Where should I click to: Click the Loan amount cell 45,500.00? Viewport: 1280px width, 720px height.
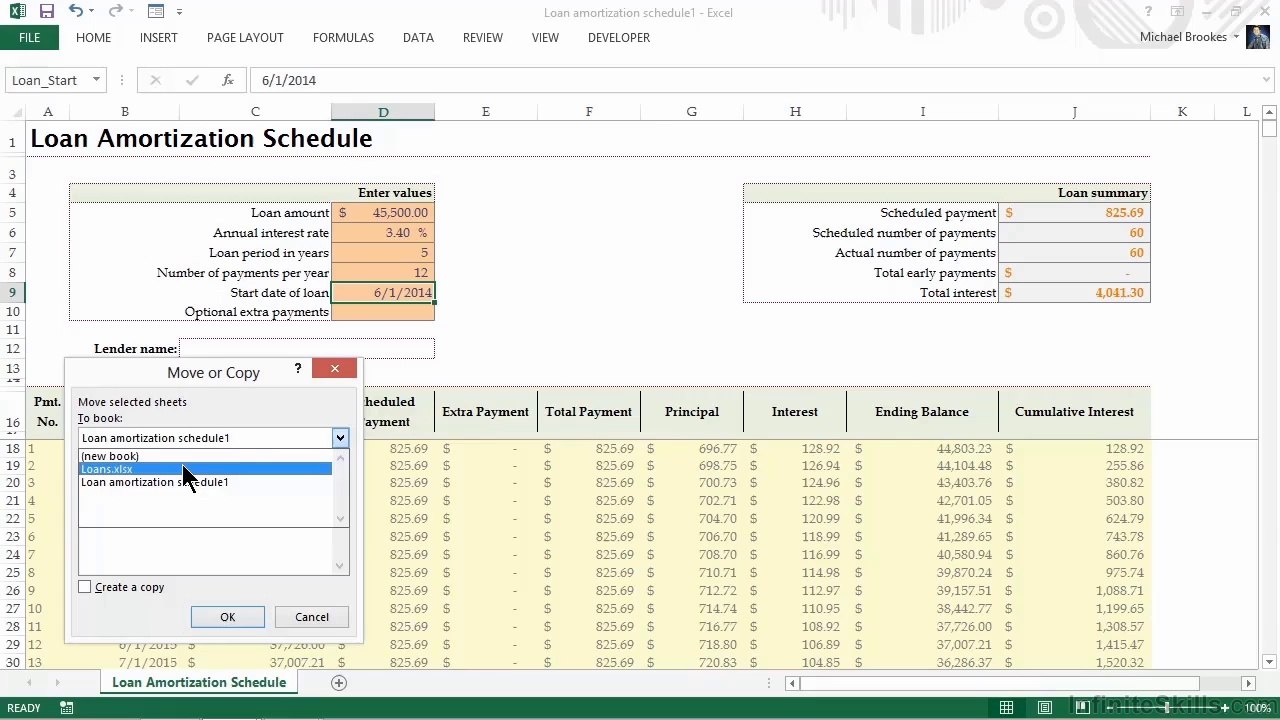[383, 213]
